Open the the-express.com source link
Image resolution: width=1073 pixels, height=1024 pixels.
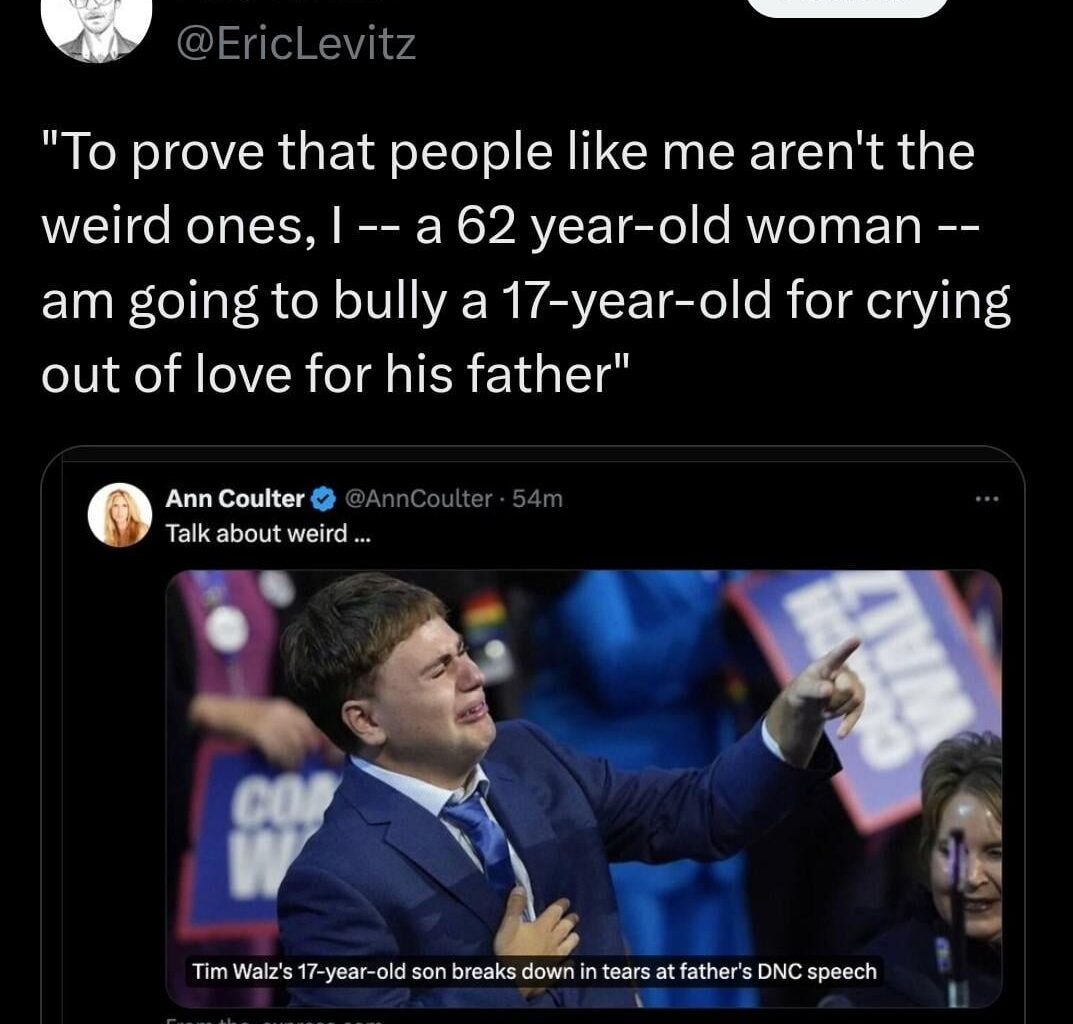(x=270, y=1018)
